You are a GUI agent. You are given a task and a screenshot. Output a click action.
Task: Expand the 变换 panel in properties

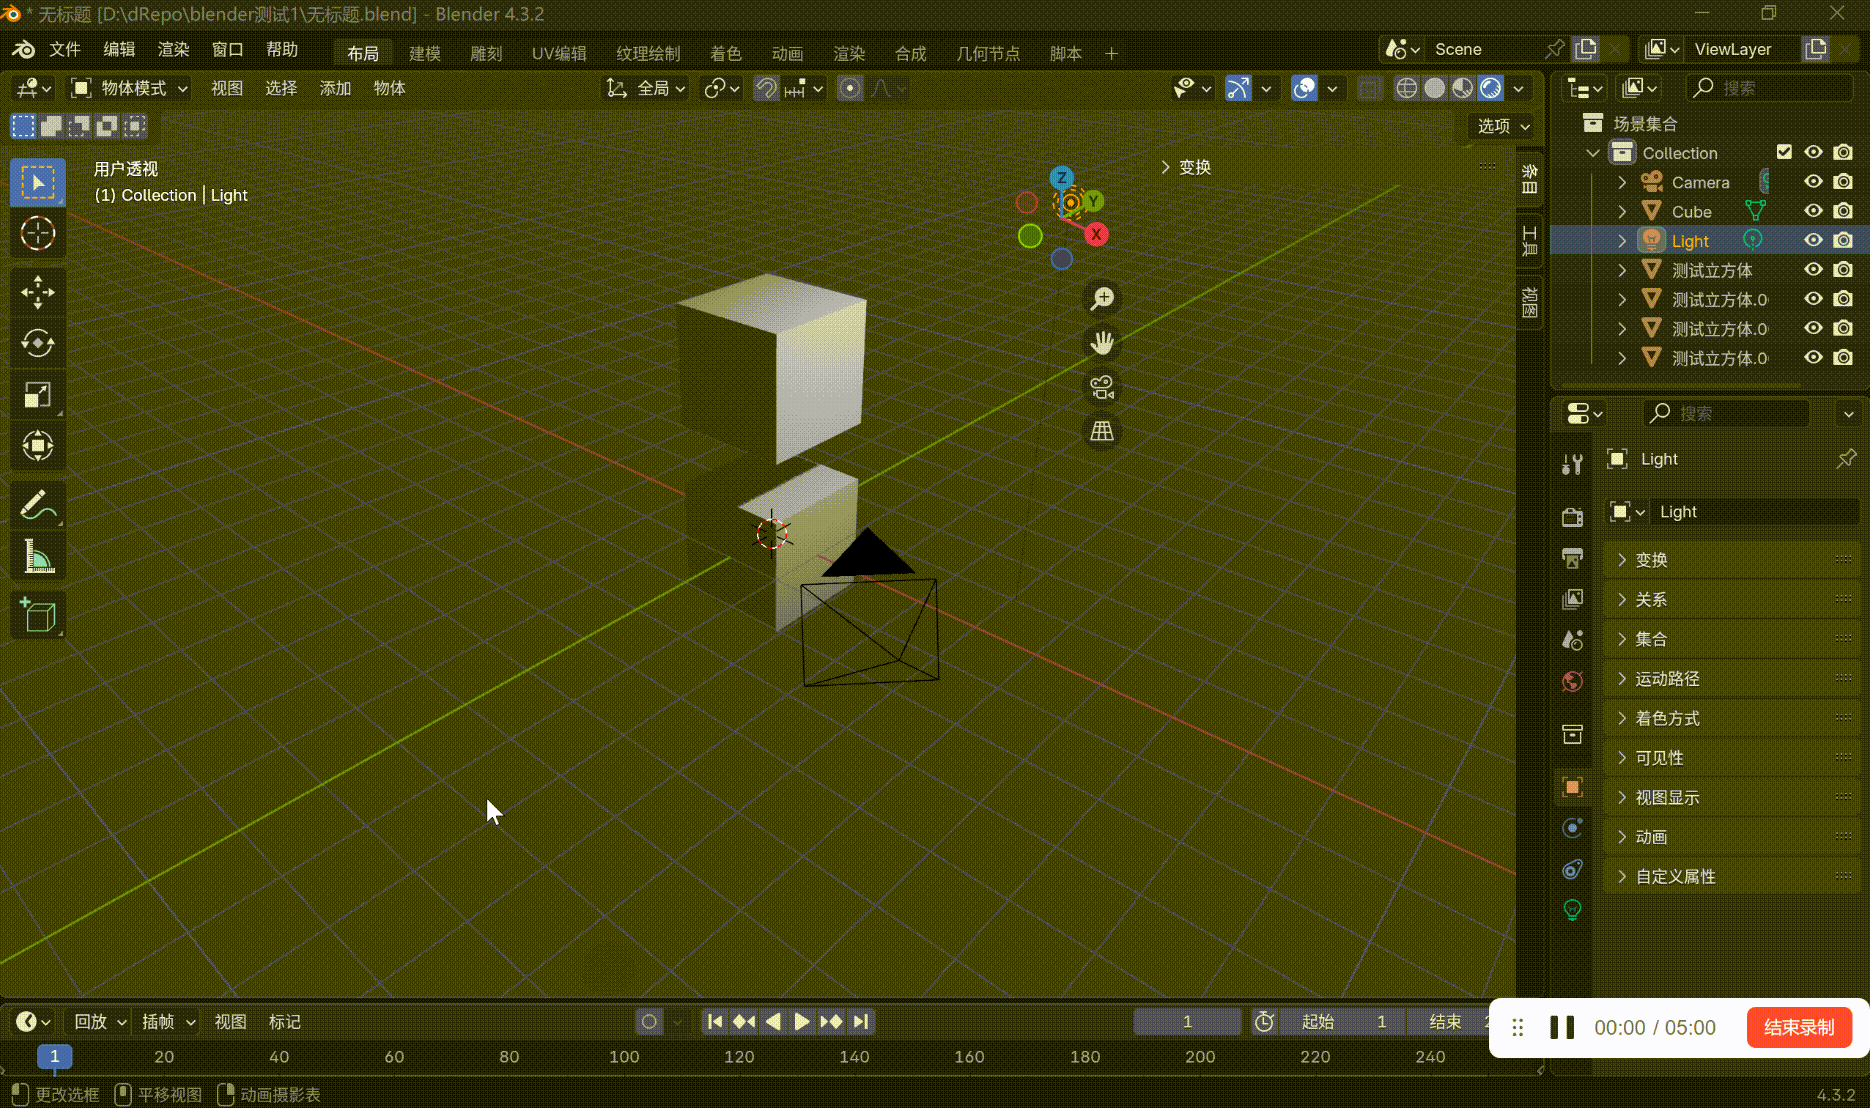(x=1732, y=560)
